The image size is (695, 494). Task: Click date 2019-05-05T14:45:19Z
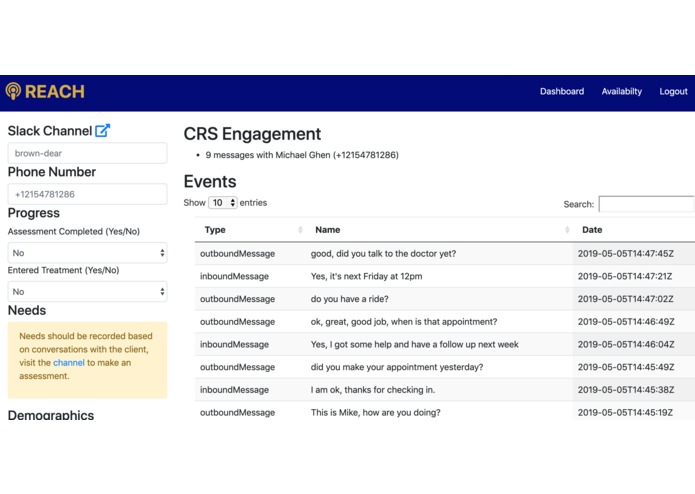click(x=625, y=412)
